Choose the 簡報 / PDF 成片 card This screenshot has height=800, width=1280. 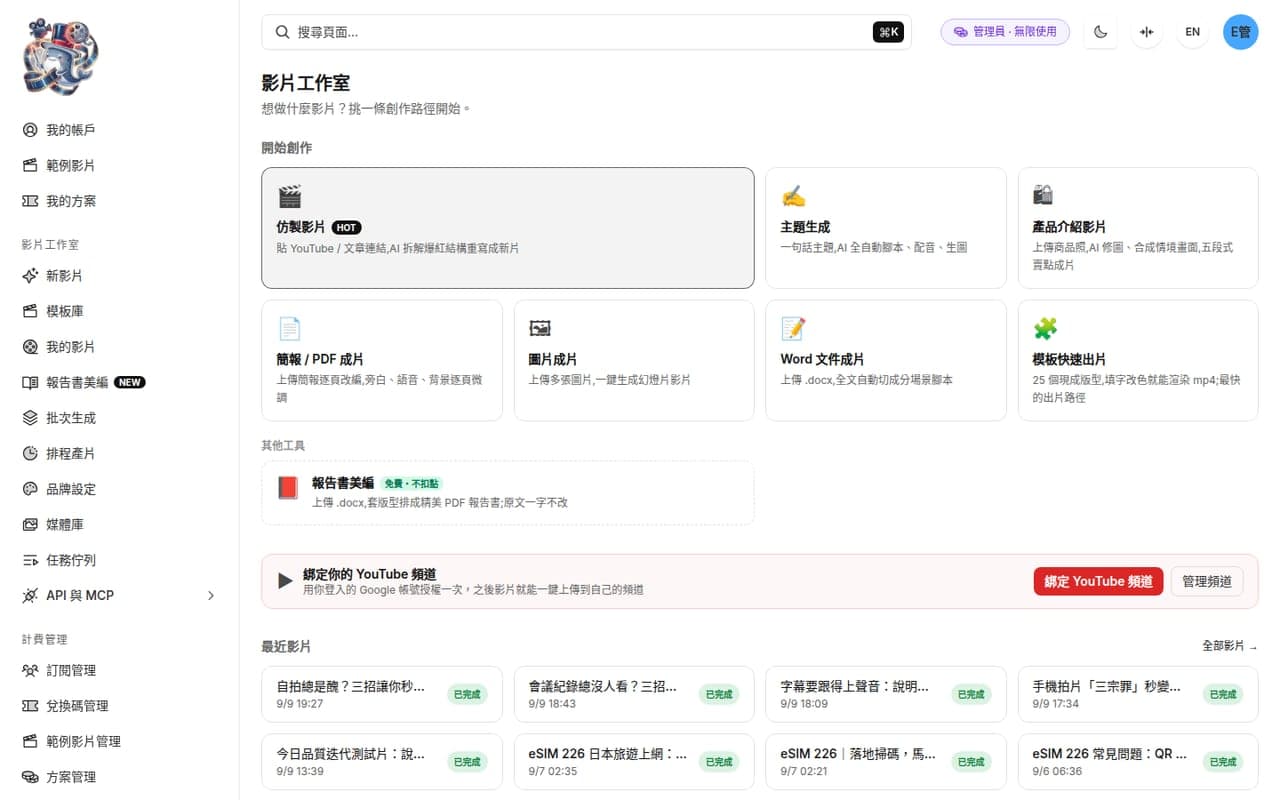(382, 360)
